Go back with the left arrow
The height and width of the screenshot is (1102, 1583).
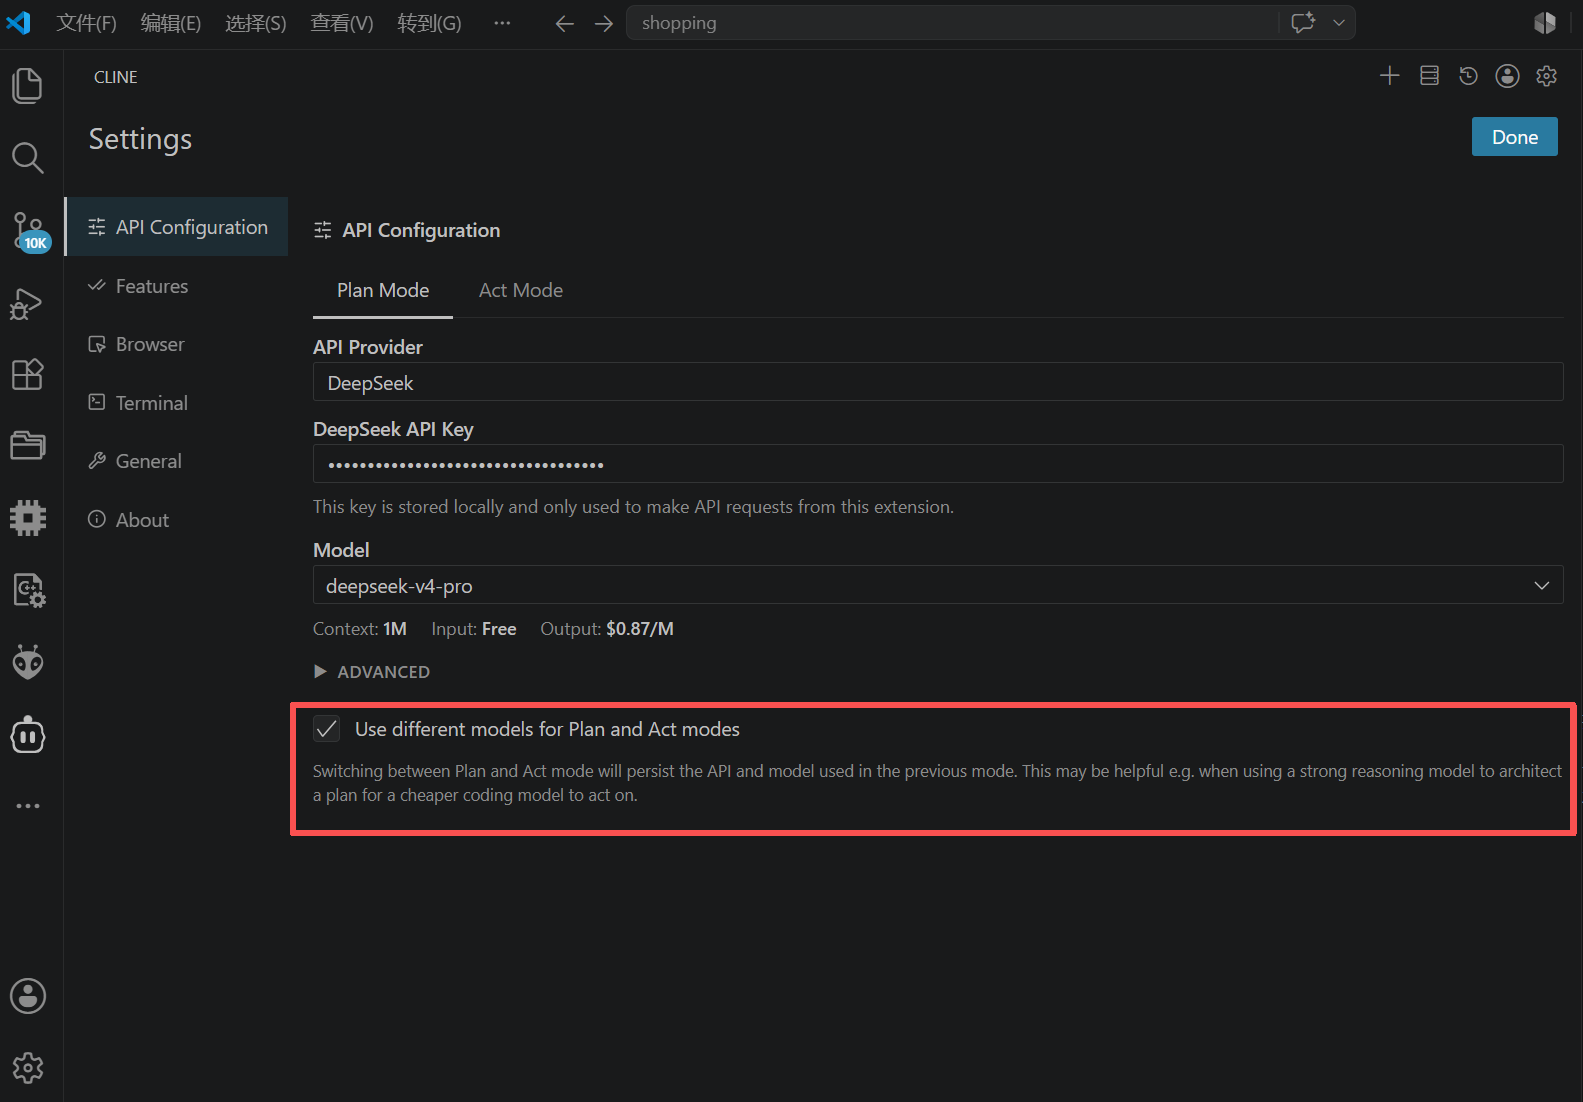click(564, 23)
